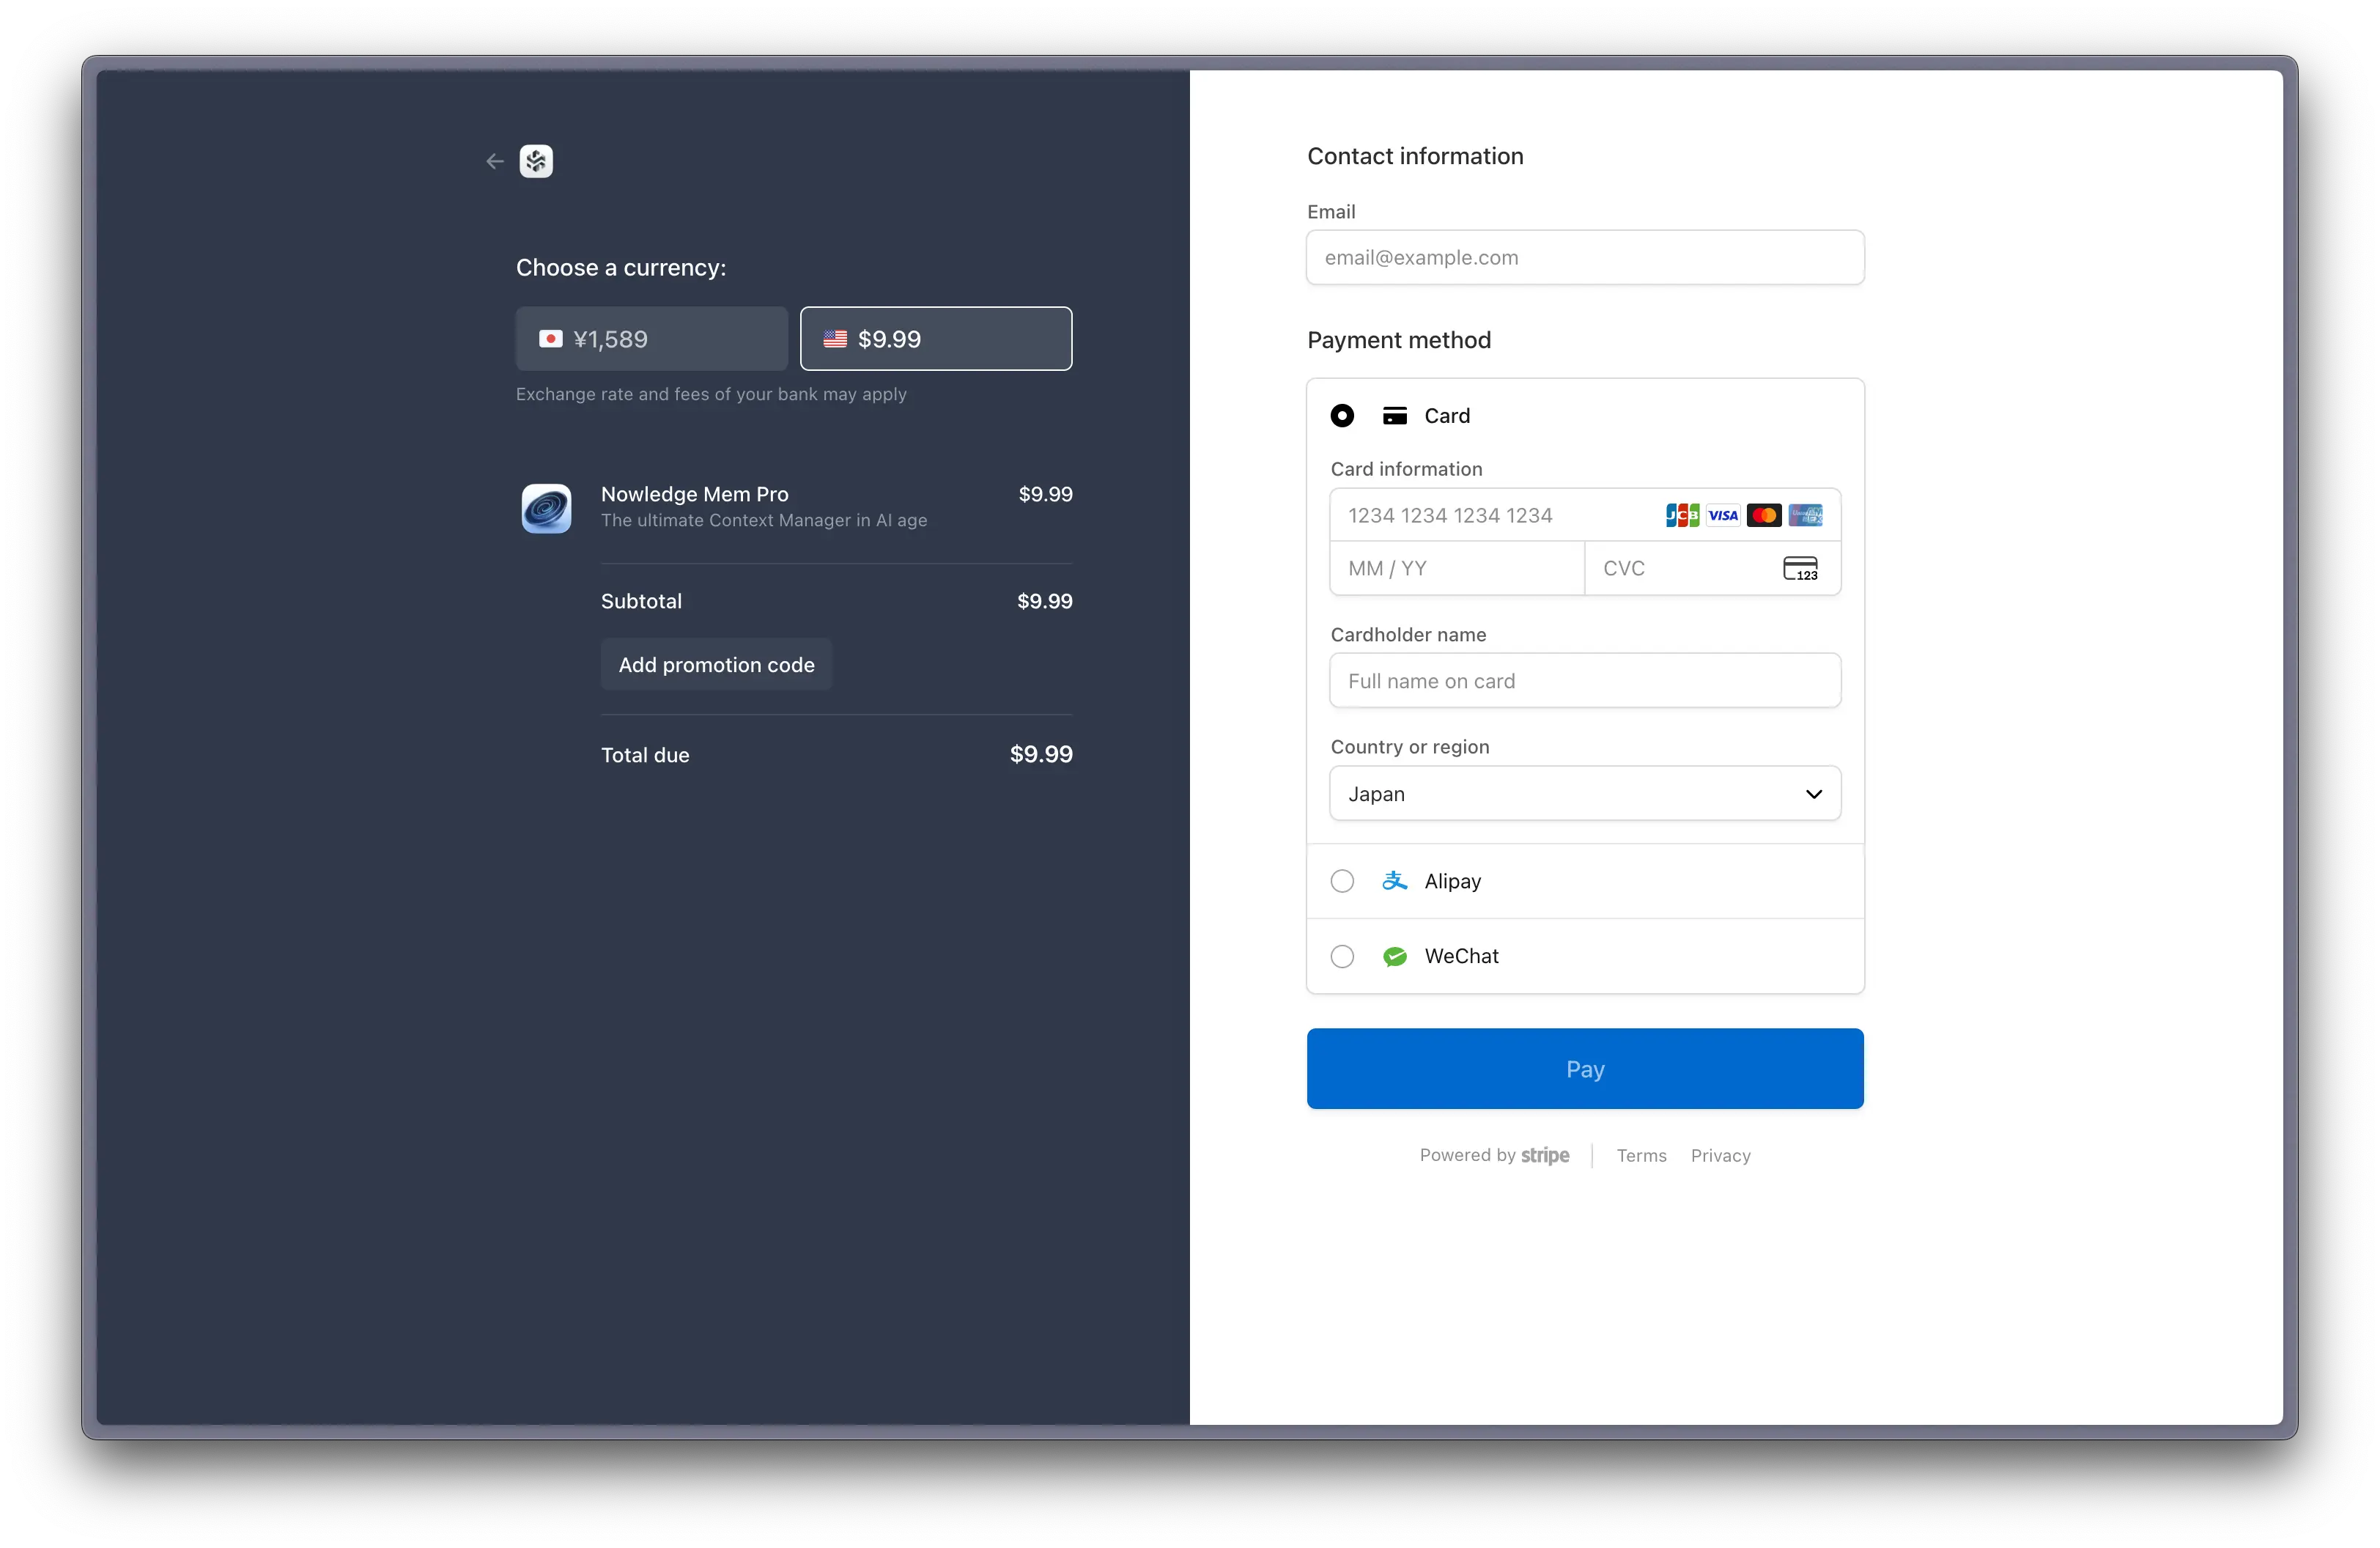The width and height of the screenshot is (2380, 1548).
Task: Click the email address input field
Action: coord(1585,257)
